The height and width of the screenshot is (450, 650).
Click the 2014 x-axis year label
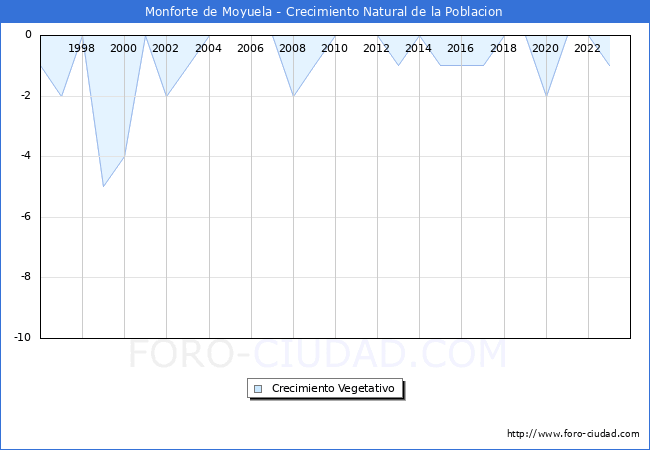(x=418, y=48)
